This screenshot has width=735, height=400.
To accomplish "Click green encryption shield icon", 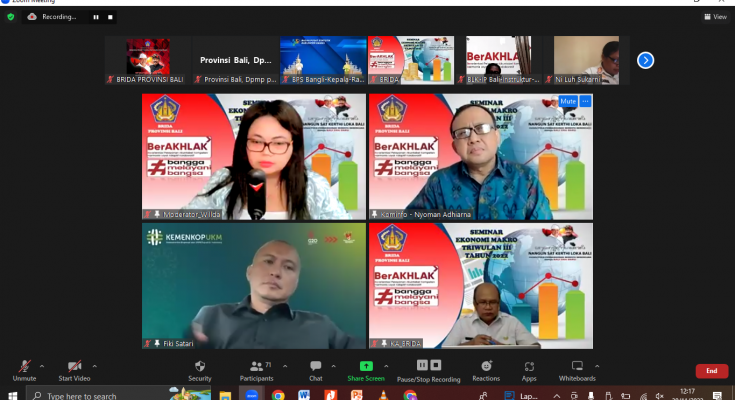I will pyautogui.click(x=11, y=17).
